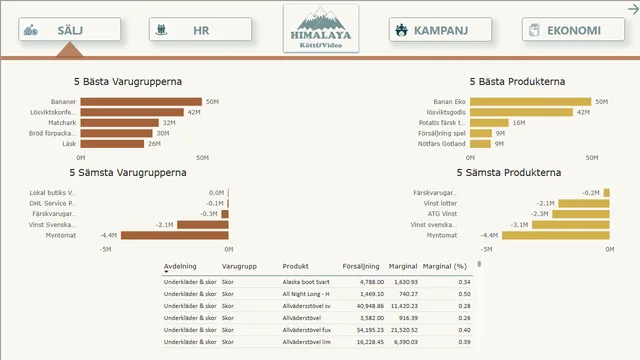Switch to the HR section
Image resolution: width=640 pixels, height=360 pixels.
click(200, 29)
